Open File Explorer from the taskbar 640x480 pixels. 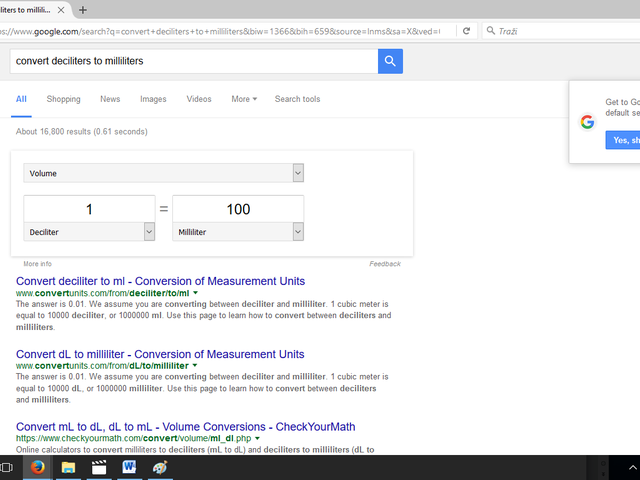click(x=68, y=467)
